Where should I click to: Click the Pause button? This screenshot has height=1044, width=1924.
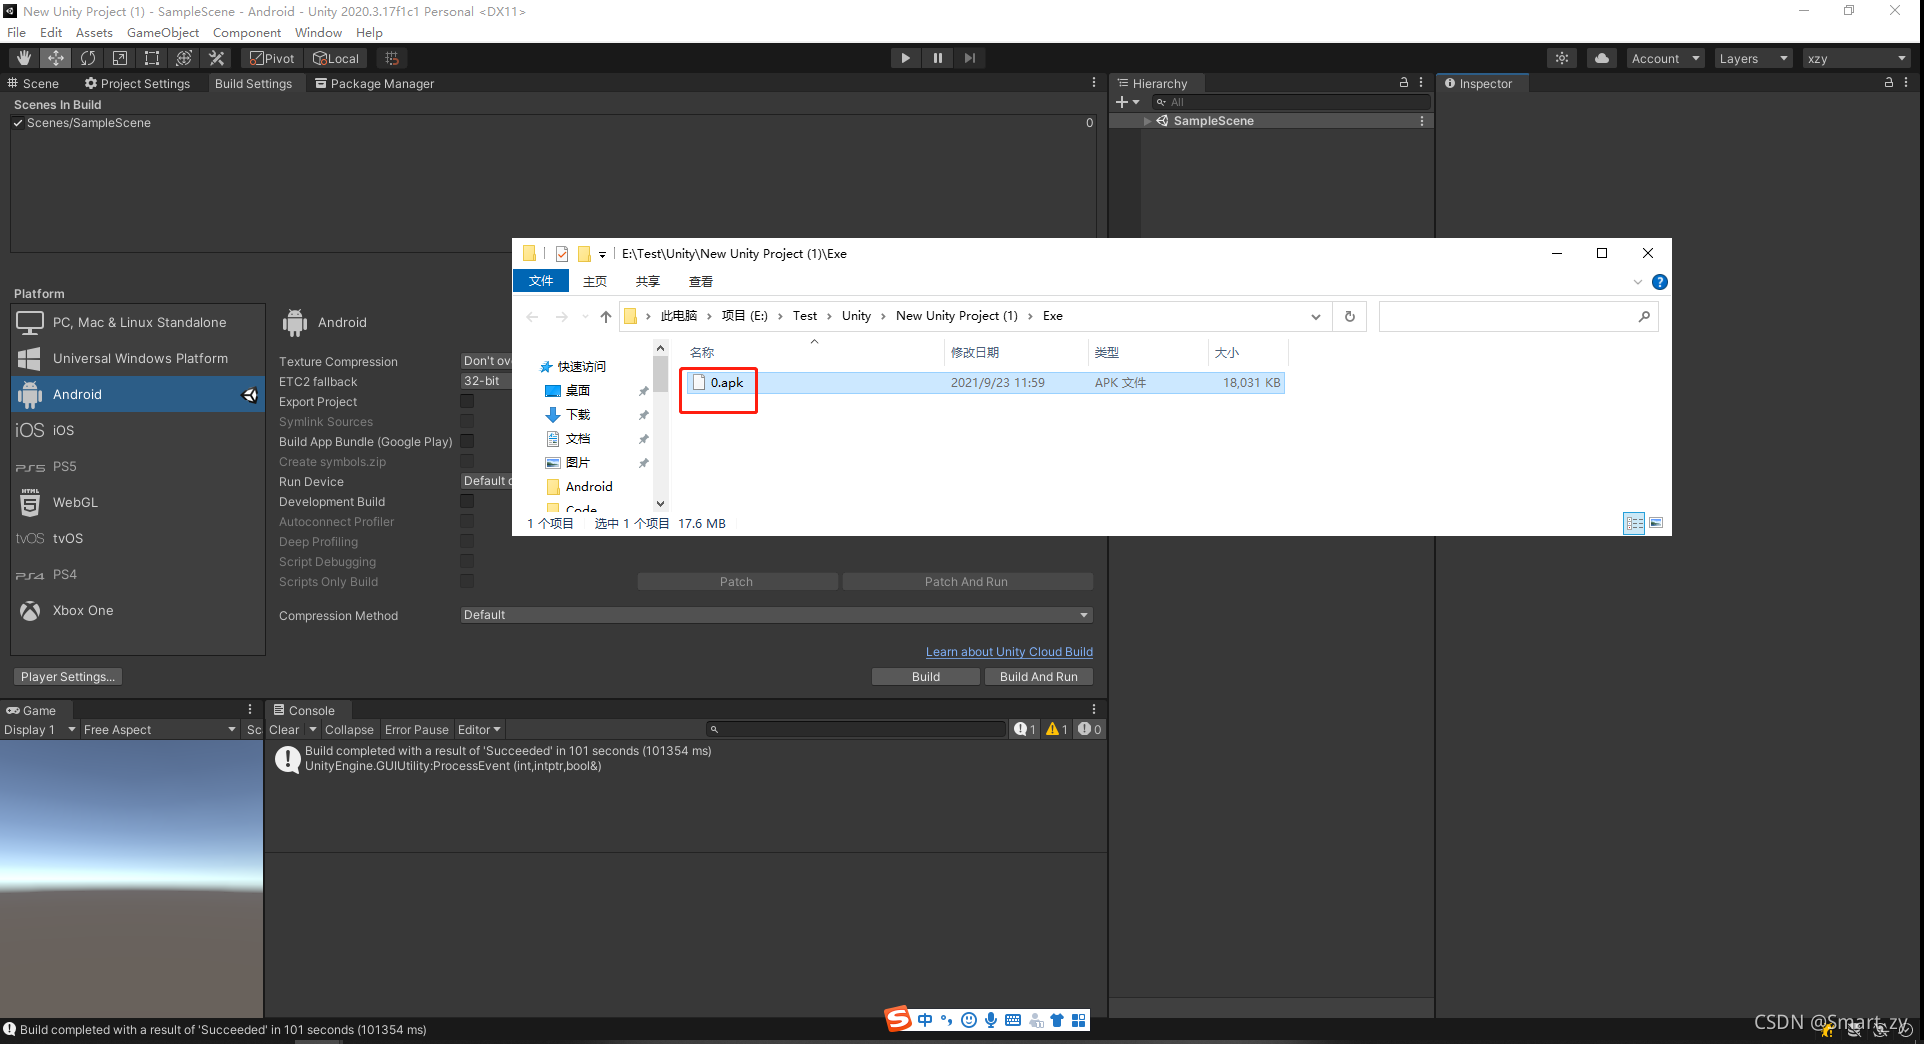pos(937,58)
